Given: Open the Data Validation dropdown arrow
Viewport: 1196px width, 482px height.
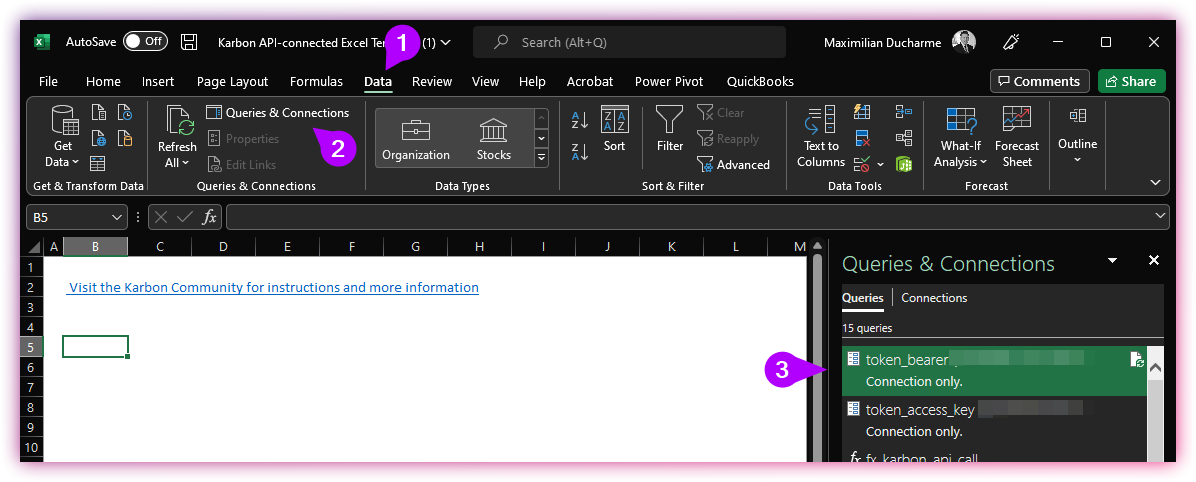Looking at the screenshot, I should (881, 164).
